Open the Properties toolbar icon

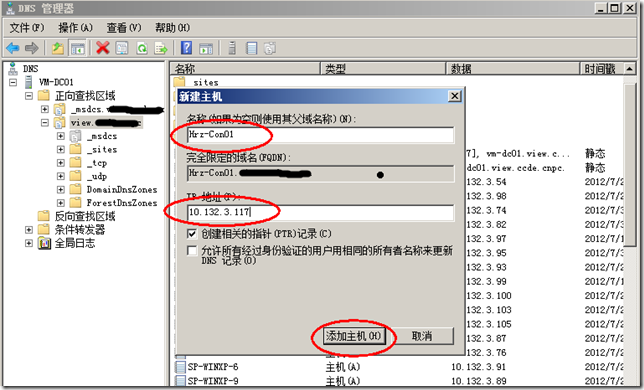point(122,48)
